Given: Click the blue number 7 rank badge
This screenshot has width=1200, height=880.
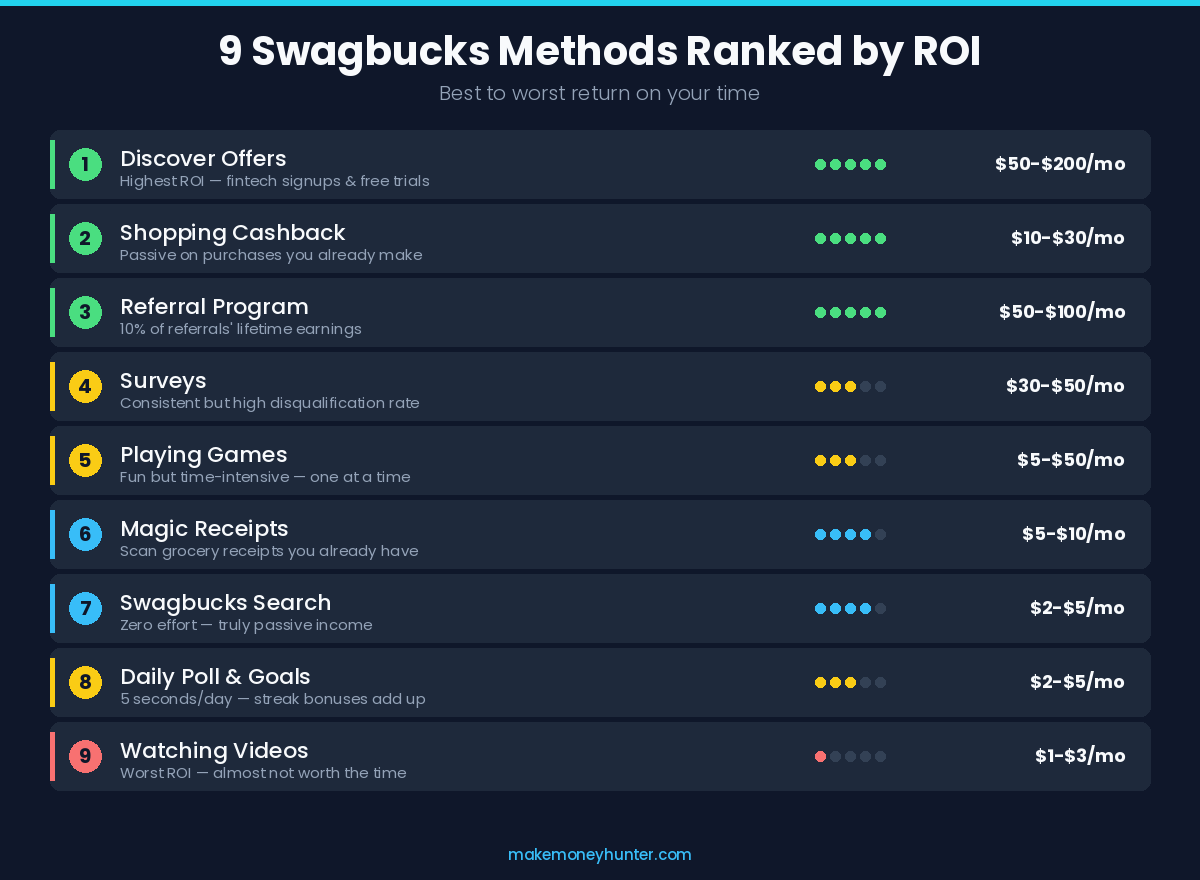Looking at the screenshot, I should (85, 608).
